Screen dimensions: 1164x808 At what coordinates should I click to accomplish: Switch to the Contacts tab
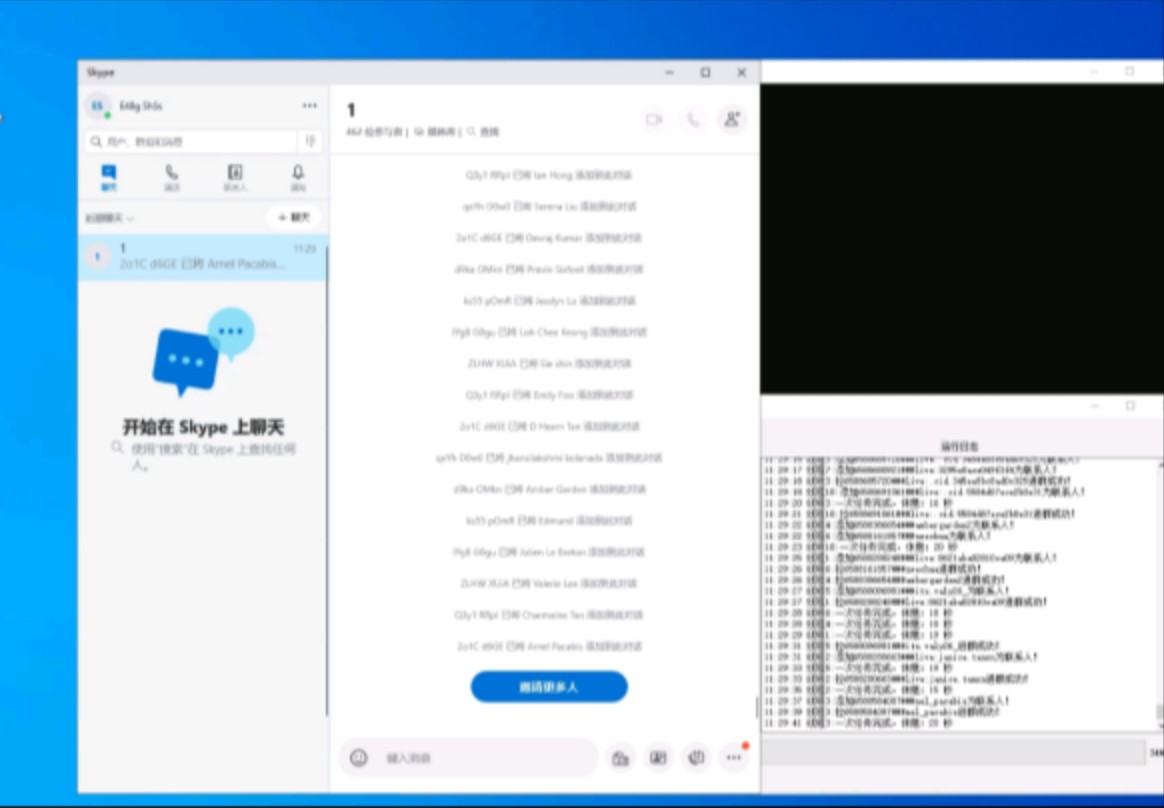235,178
